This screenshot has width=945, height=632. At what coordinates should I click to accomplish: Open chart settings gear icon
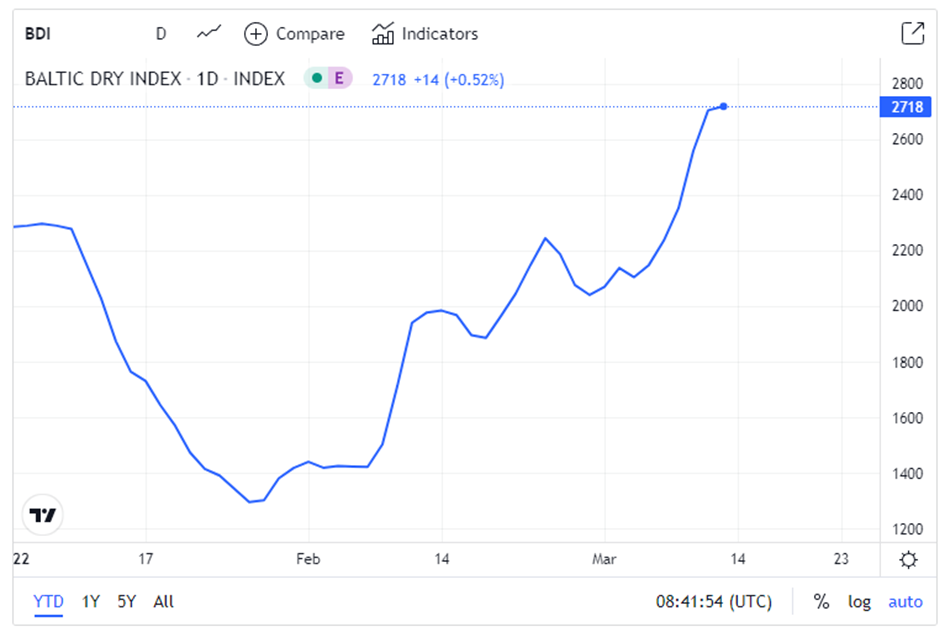pyautogui.click(x=908, y=560)
